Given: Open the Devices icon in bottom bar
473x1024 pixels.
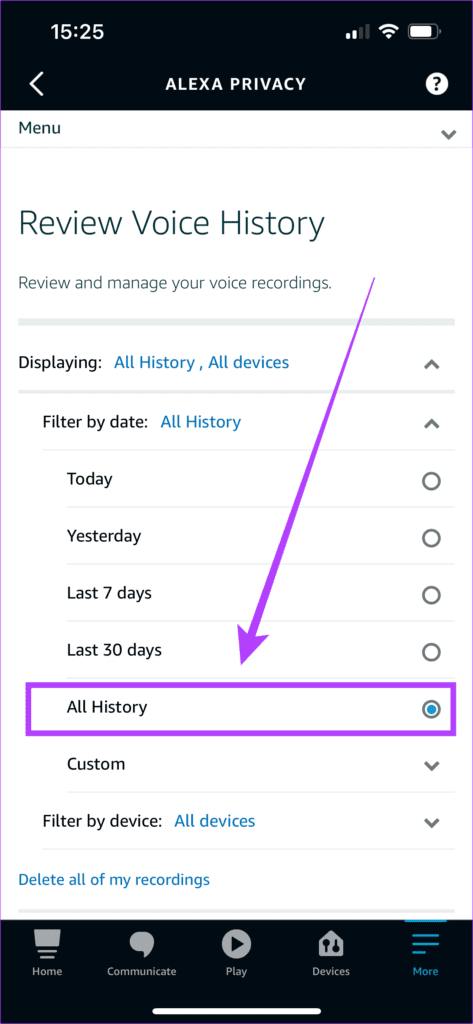Looking at the screenshot, I should [331, 944].
